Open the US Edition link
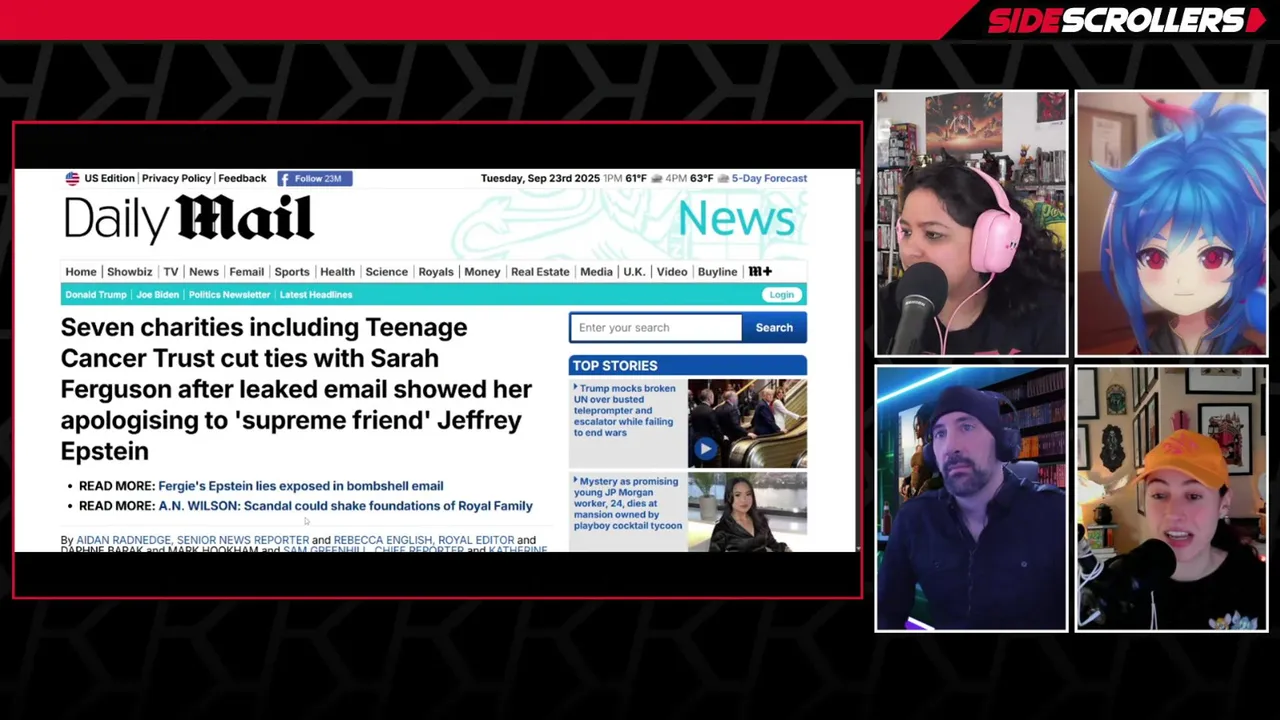Viewport: 1280px width, 720px height. pyautogui.click(x=109, y=178)
